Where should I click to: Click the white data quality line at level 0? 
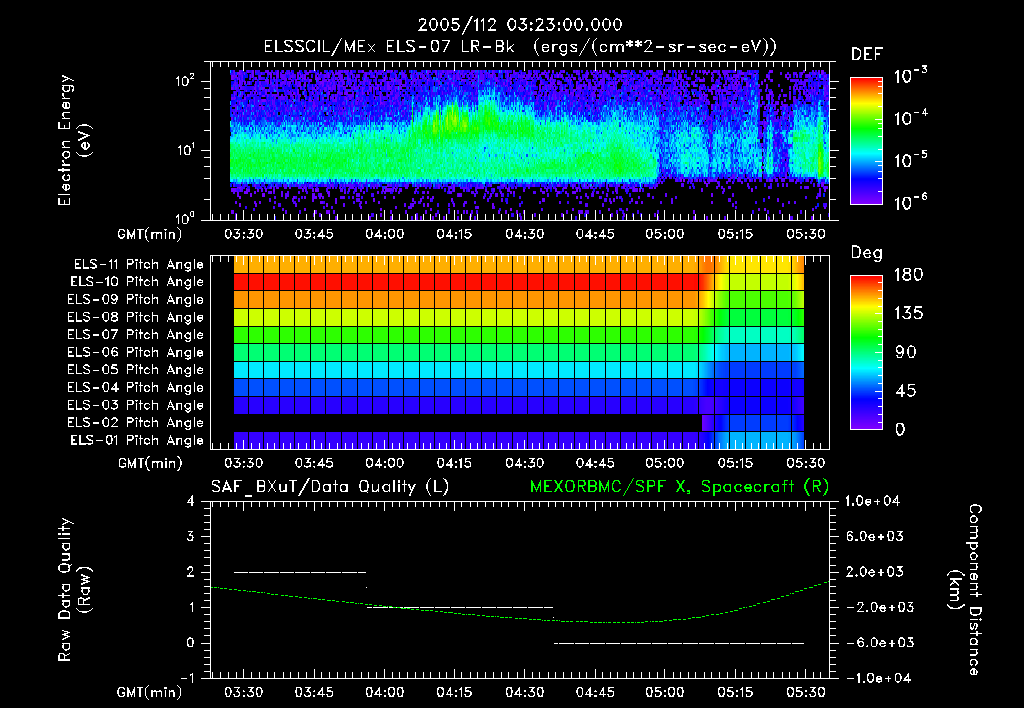[679, 643]
